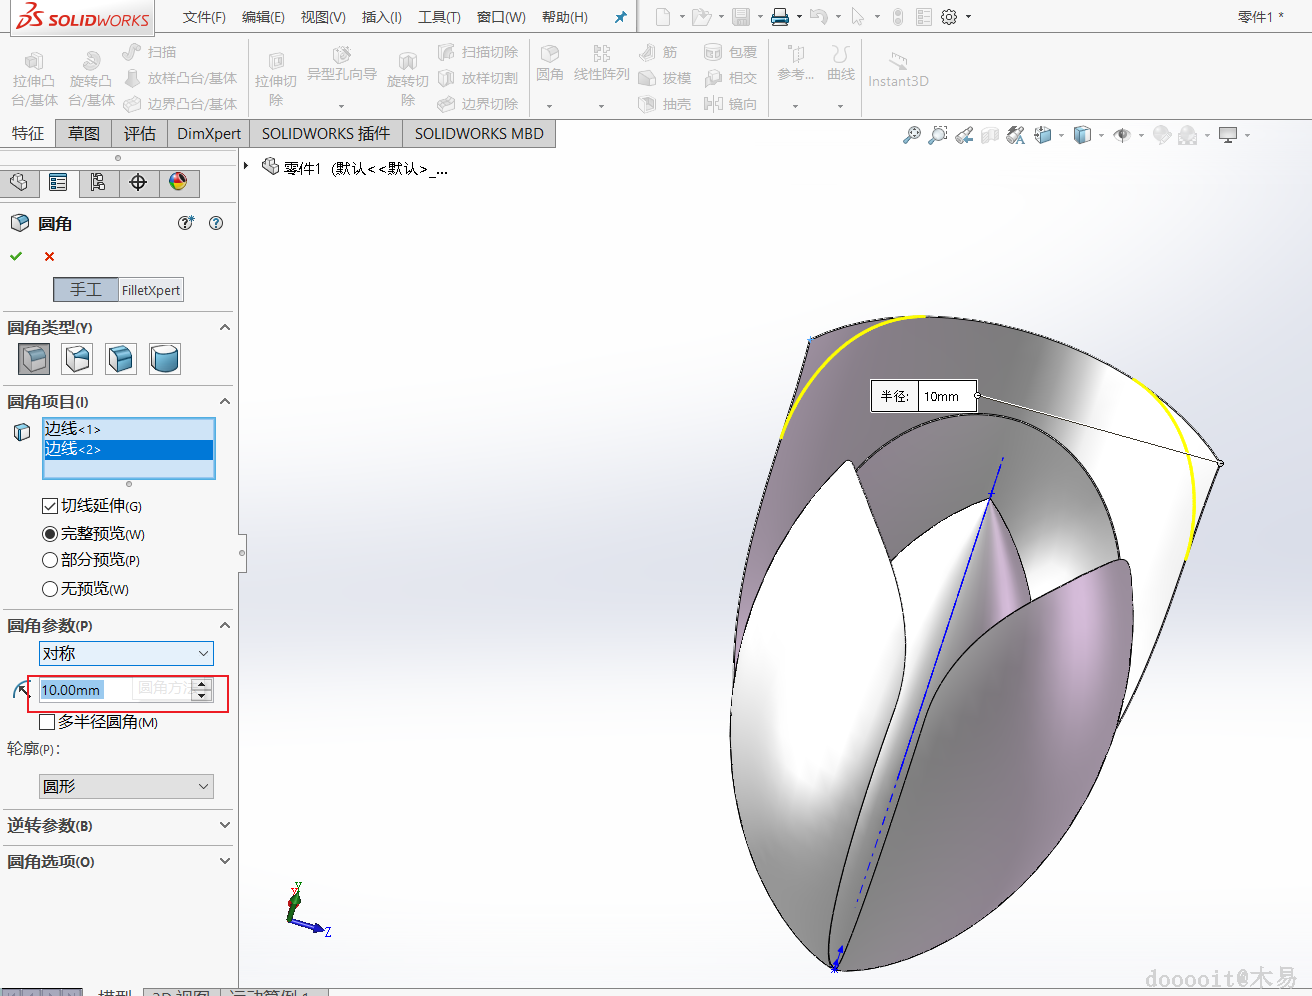
Task: Click the green checkmark to accept fillet
Action: point(16,257)
